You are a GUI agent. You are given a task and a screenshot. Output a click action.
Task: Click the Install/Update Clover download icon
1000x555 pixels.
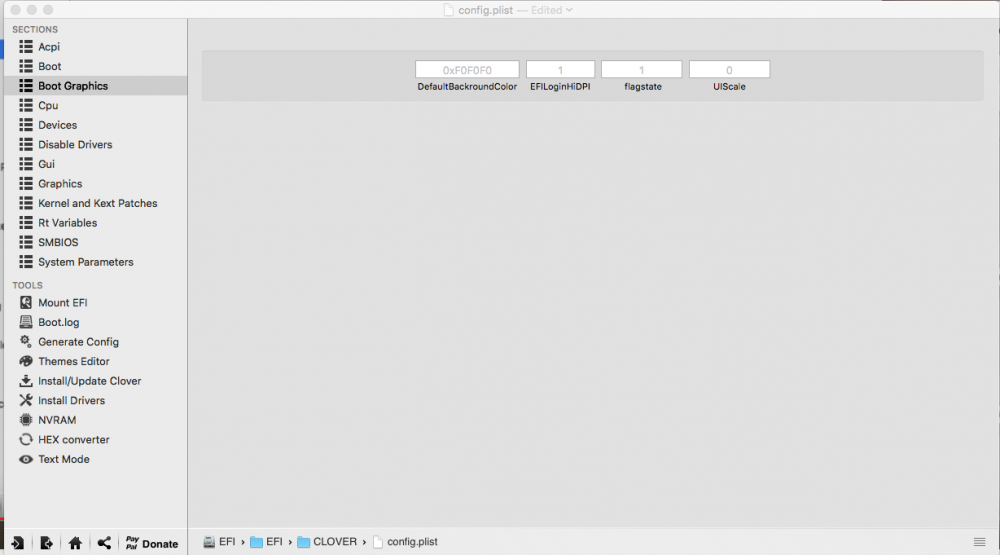[26, 381]
